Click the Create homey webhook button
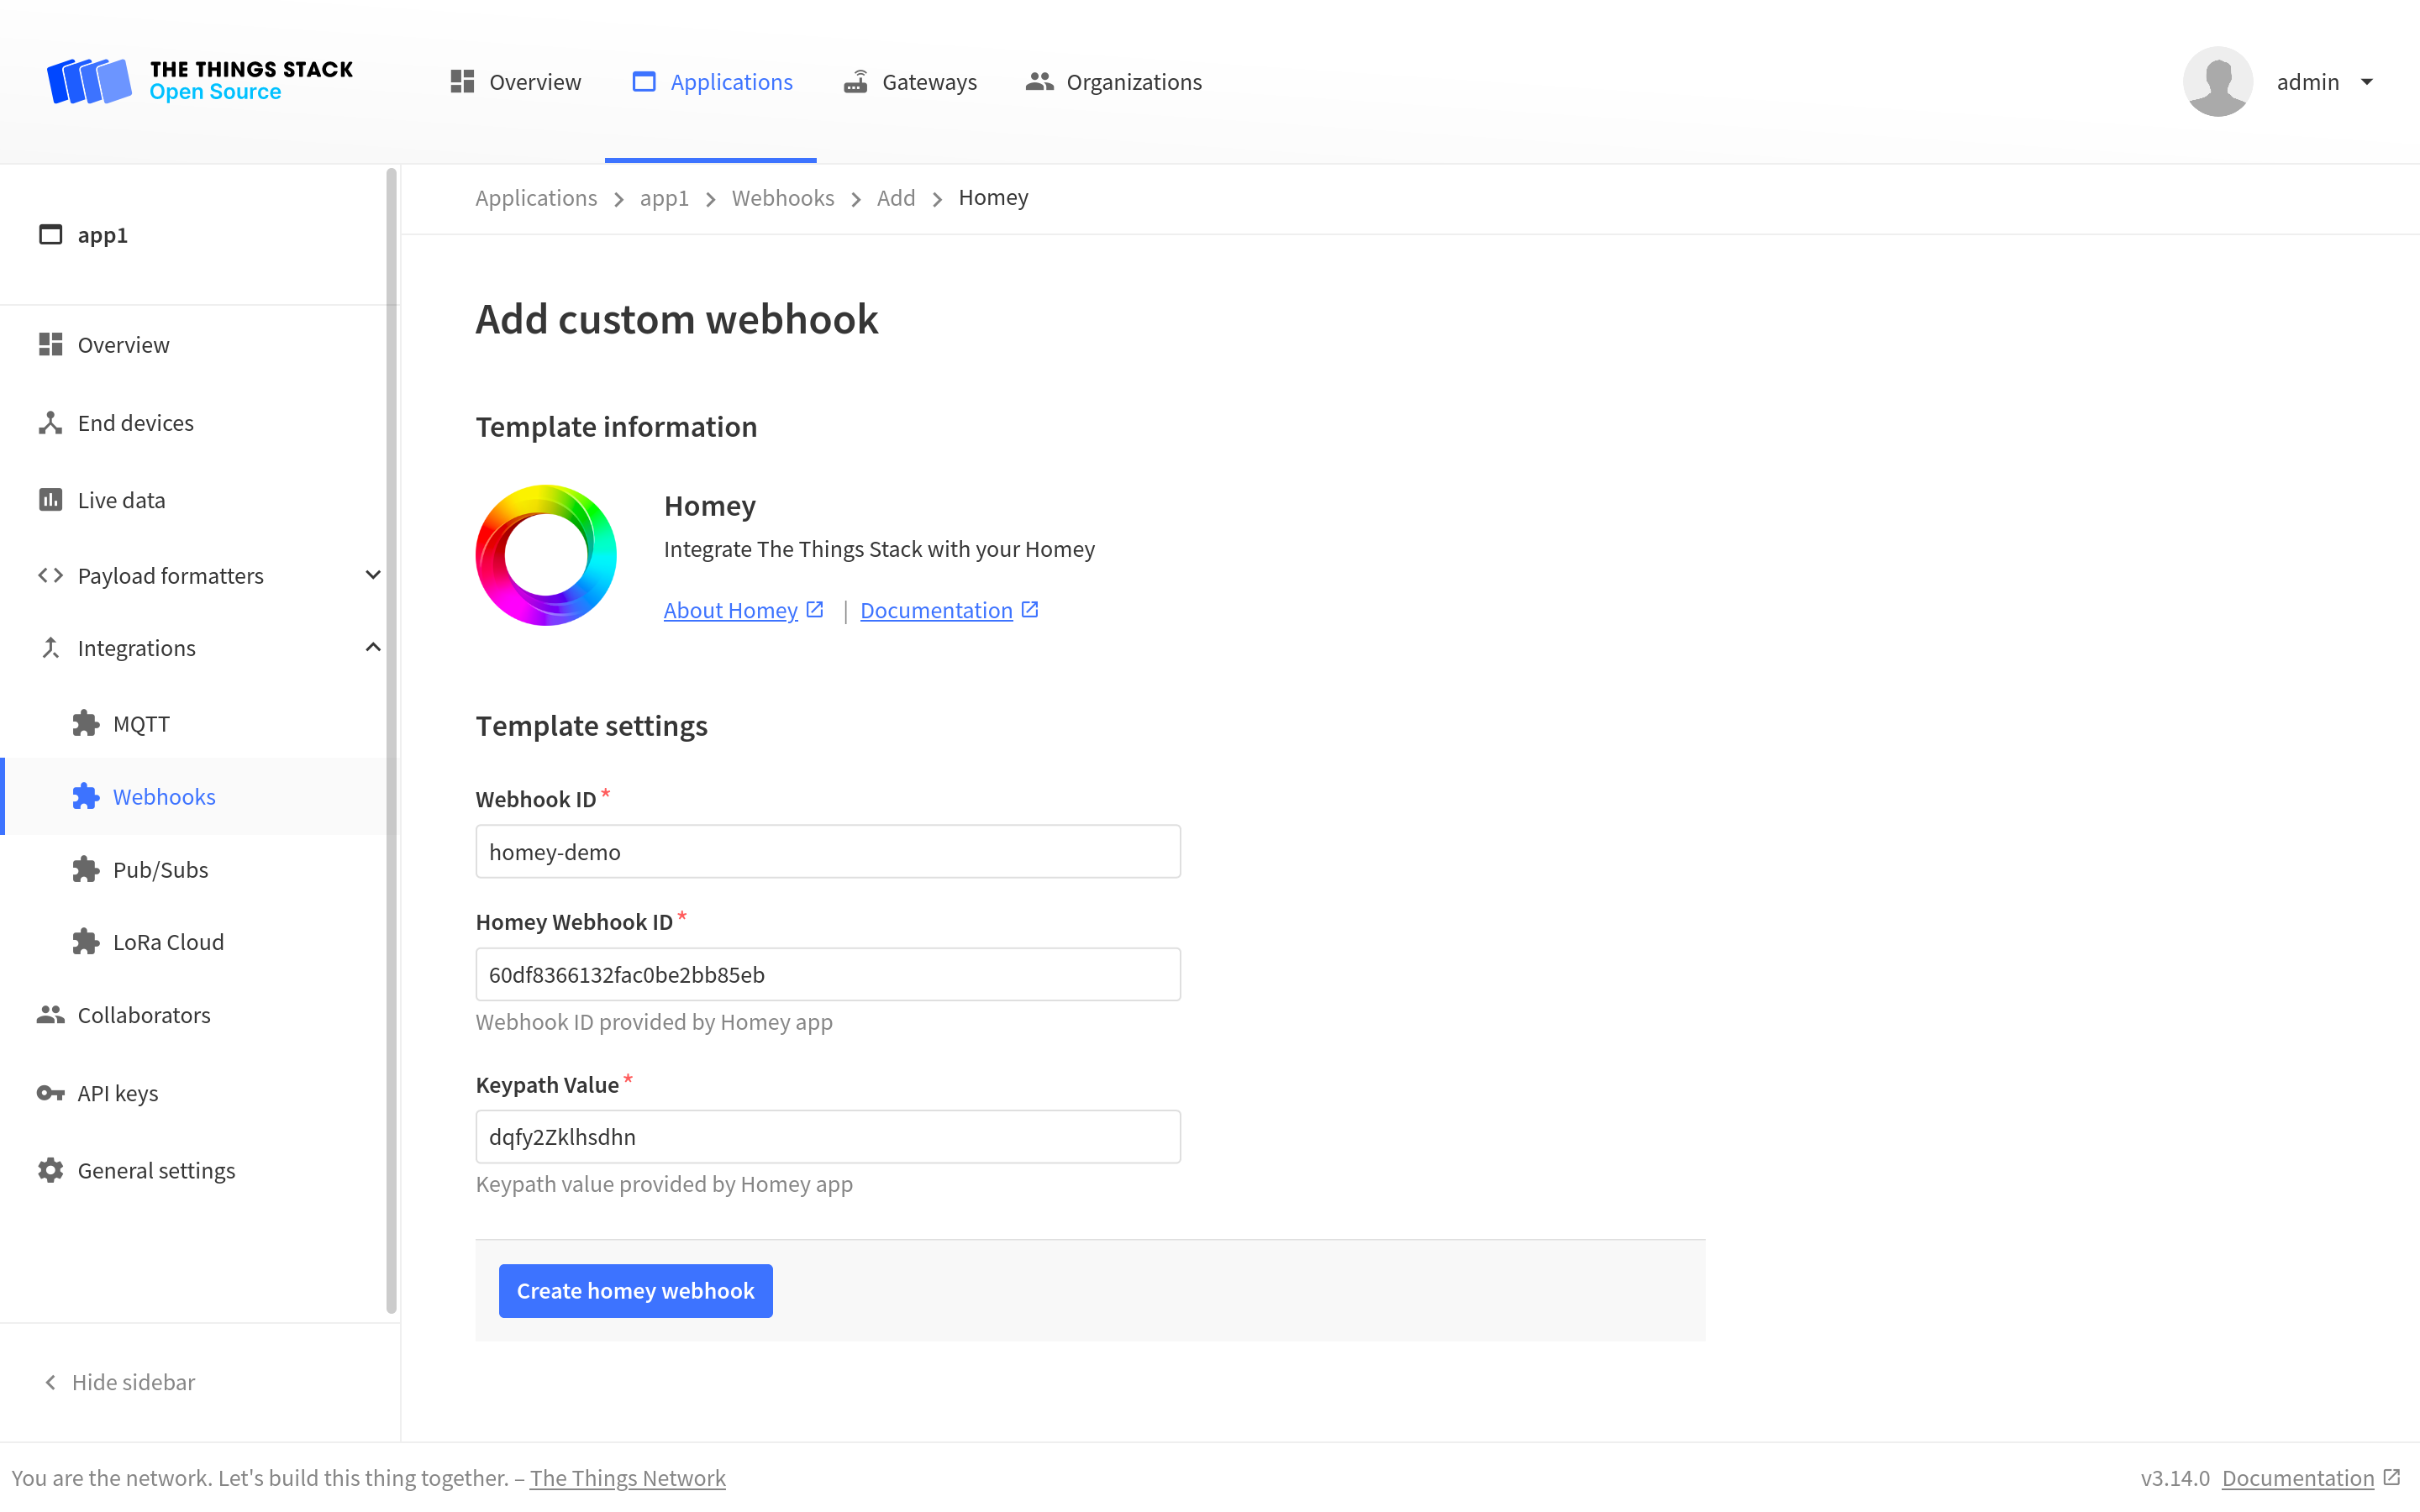The width and height of the screenshot is (2420, 1512). (x=635, y=1290)
